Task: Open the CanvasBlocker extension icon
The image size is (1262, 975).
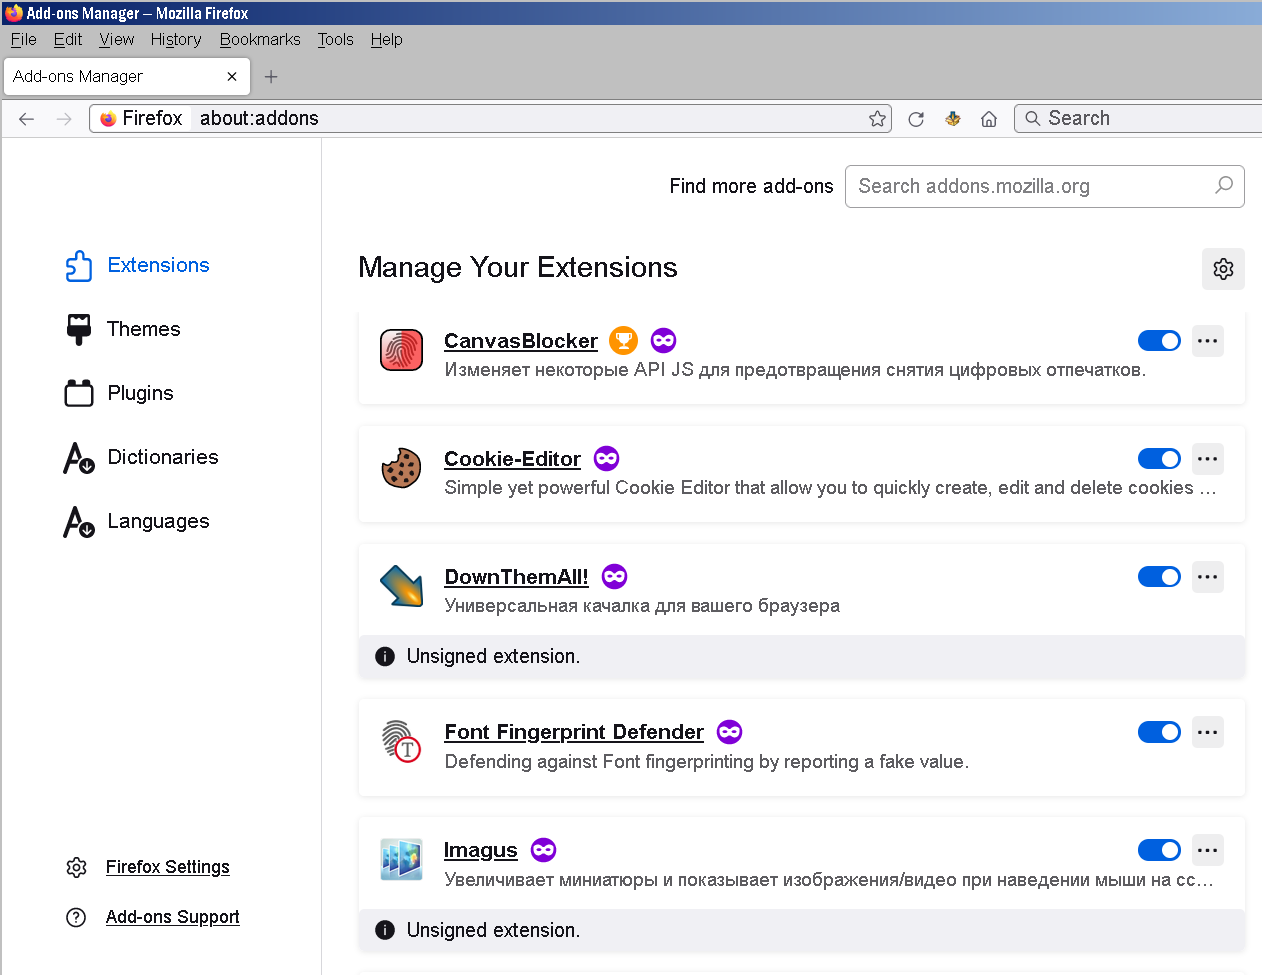Action: 401,350
